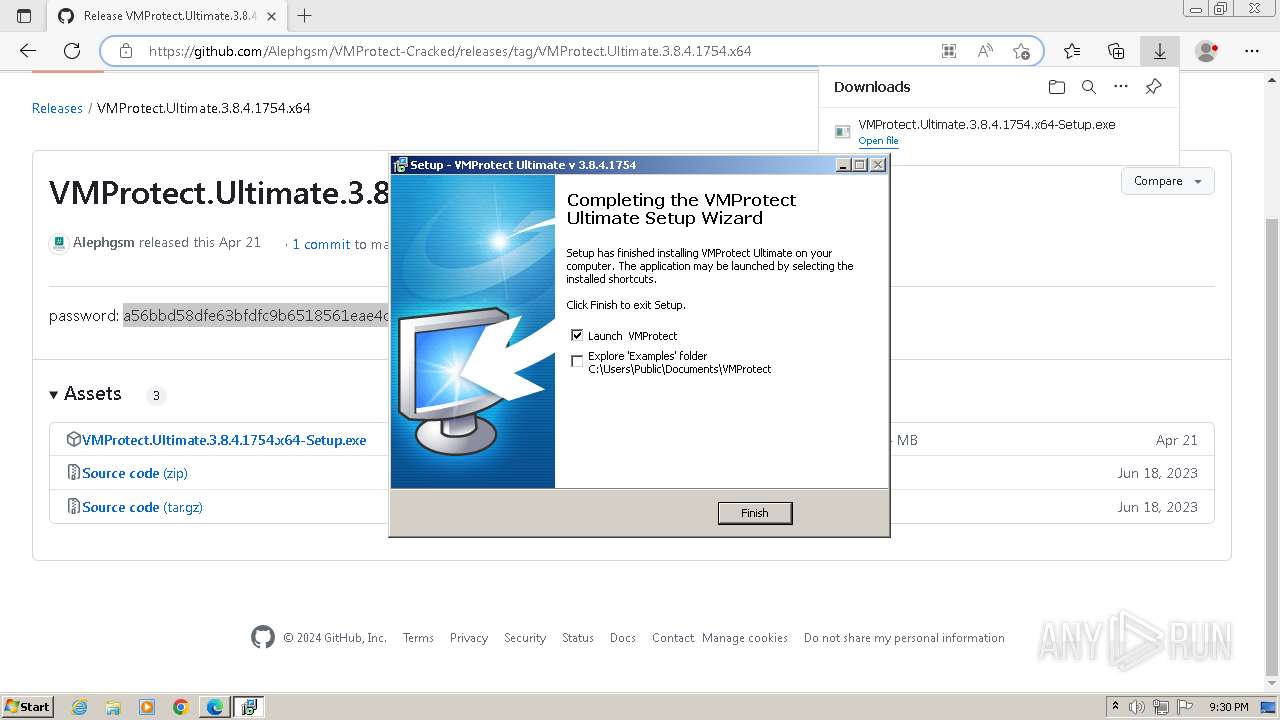Open the Windows Start menu
Viewport: 1280px width, 720px height.
tap(27, 706)
